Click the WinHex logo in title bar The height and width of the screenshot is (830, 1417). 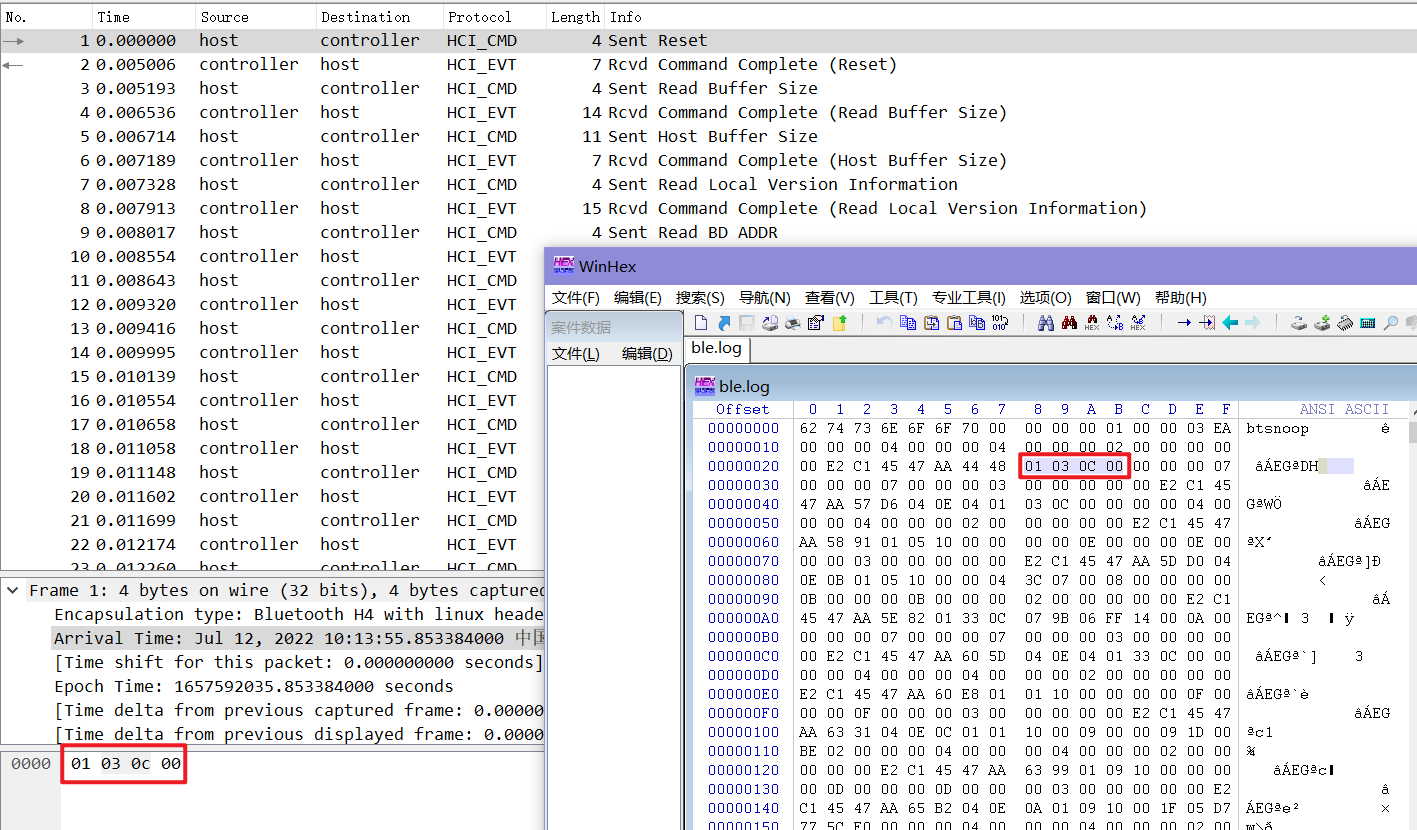coord(563,266)
